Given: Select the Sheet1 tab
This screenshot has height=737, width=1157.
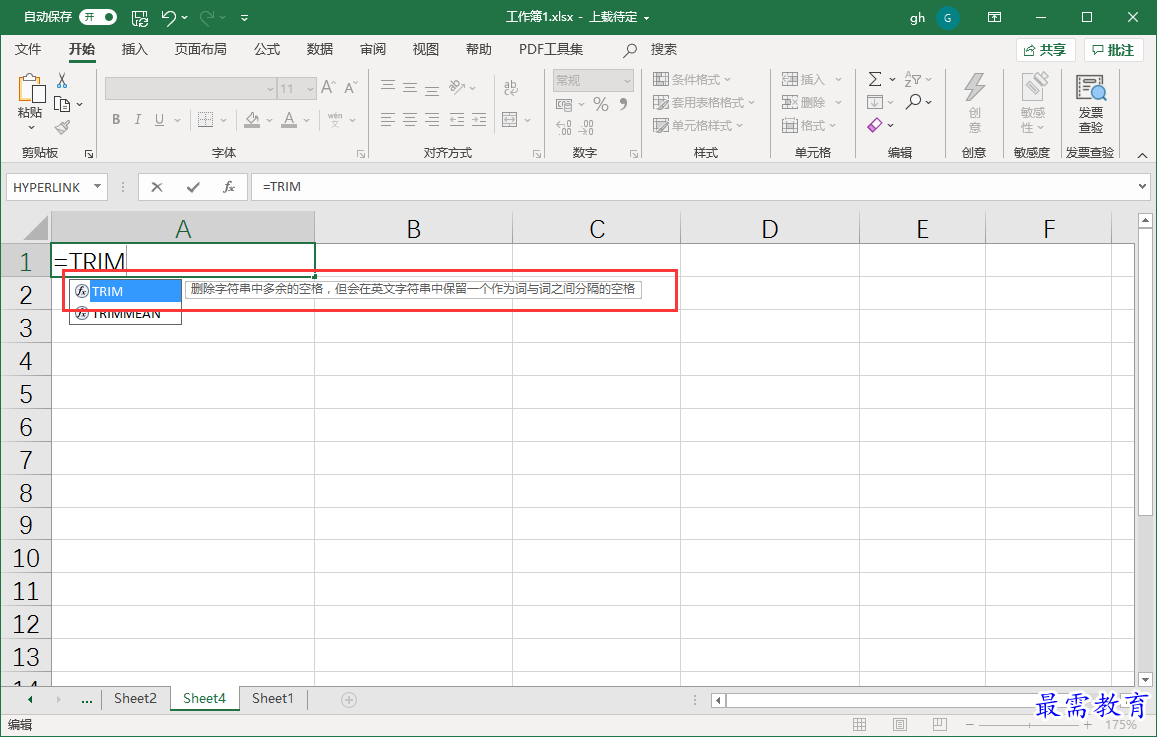Looking at the screenshot, I should tap(272, 698).
